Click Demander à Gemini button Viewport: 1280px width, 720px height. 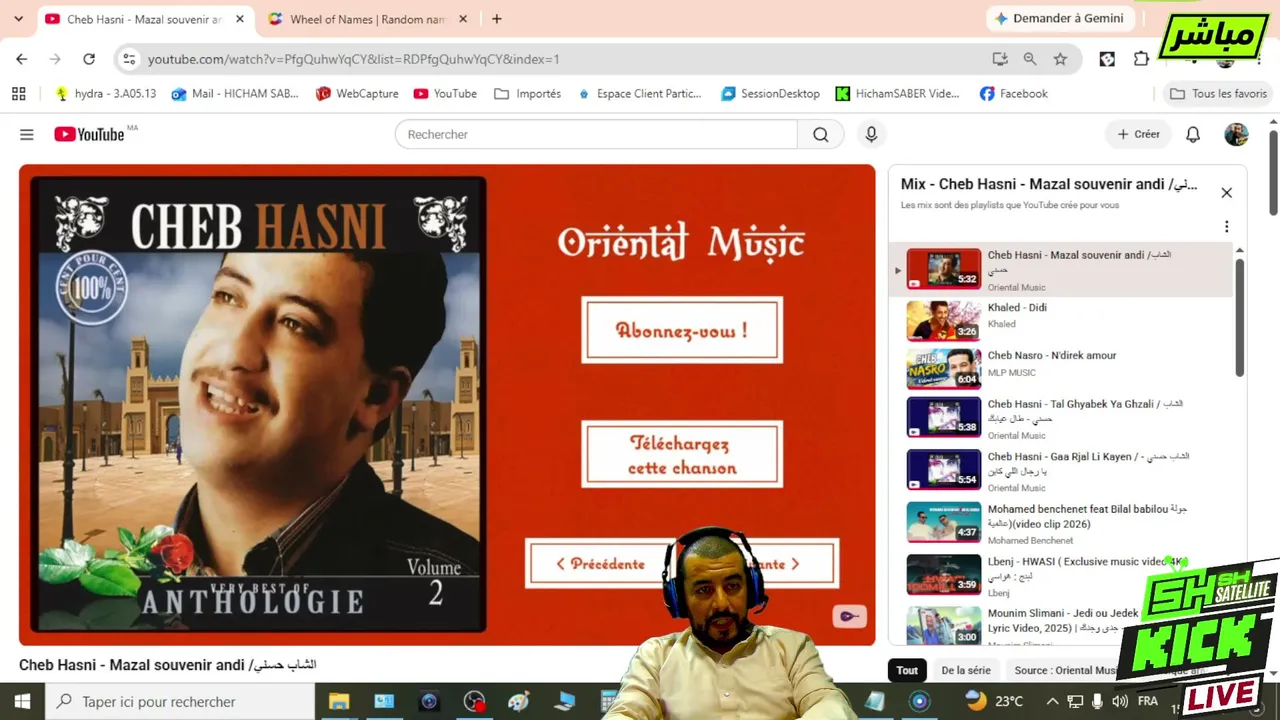tap(1059, 19)
